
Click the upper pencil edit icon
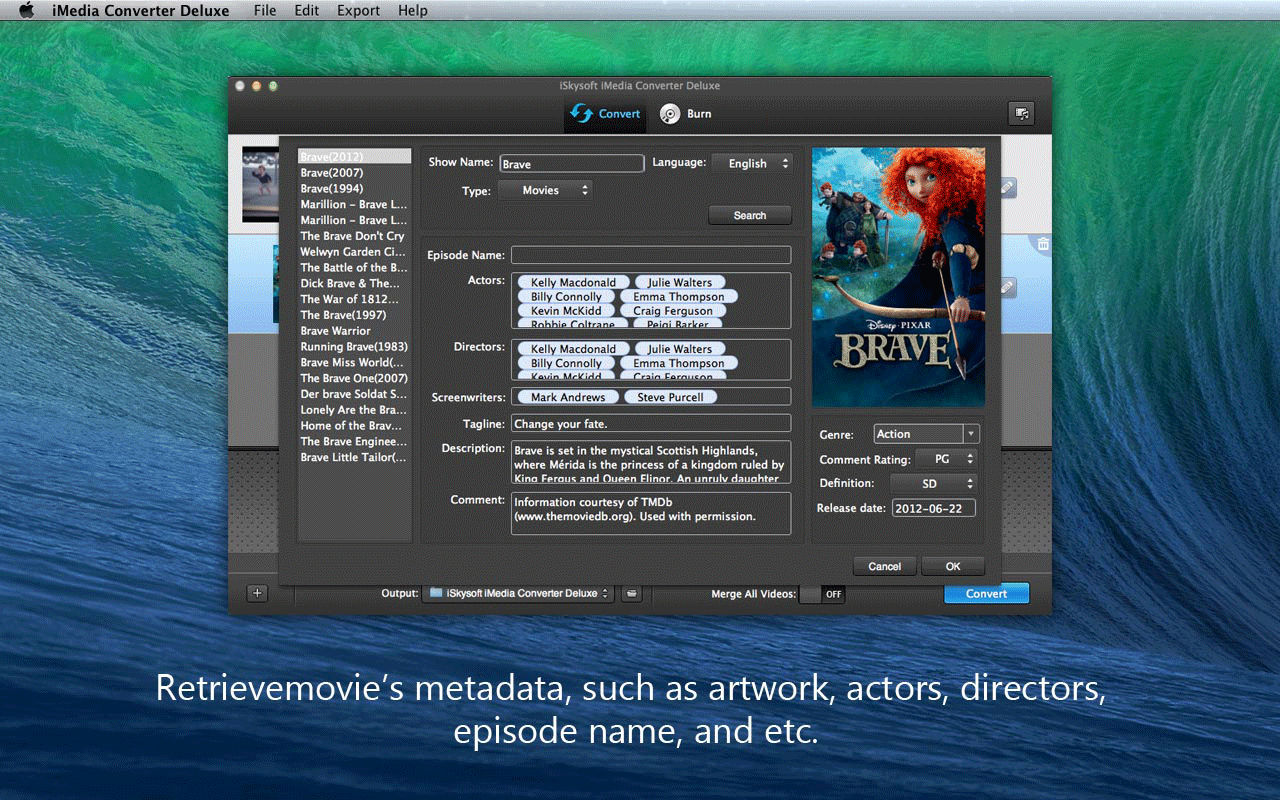coord(1007,188)
